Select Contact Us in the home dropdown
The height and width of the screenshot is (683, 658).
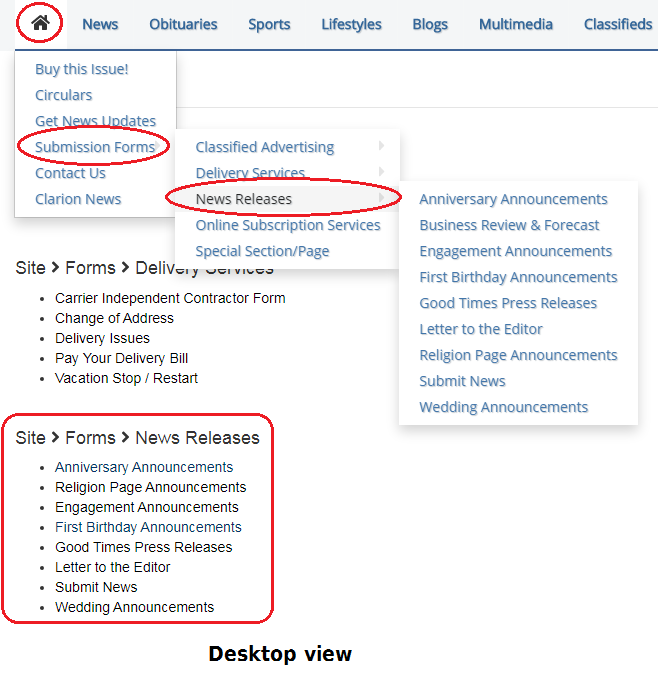tap(70, 173)
